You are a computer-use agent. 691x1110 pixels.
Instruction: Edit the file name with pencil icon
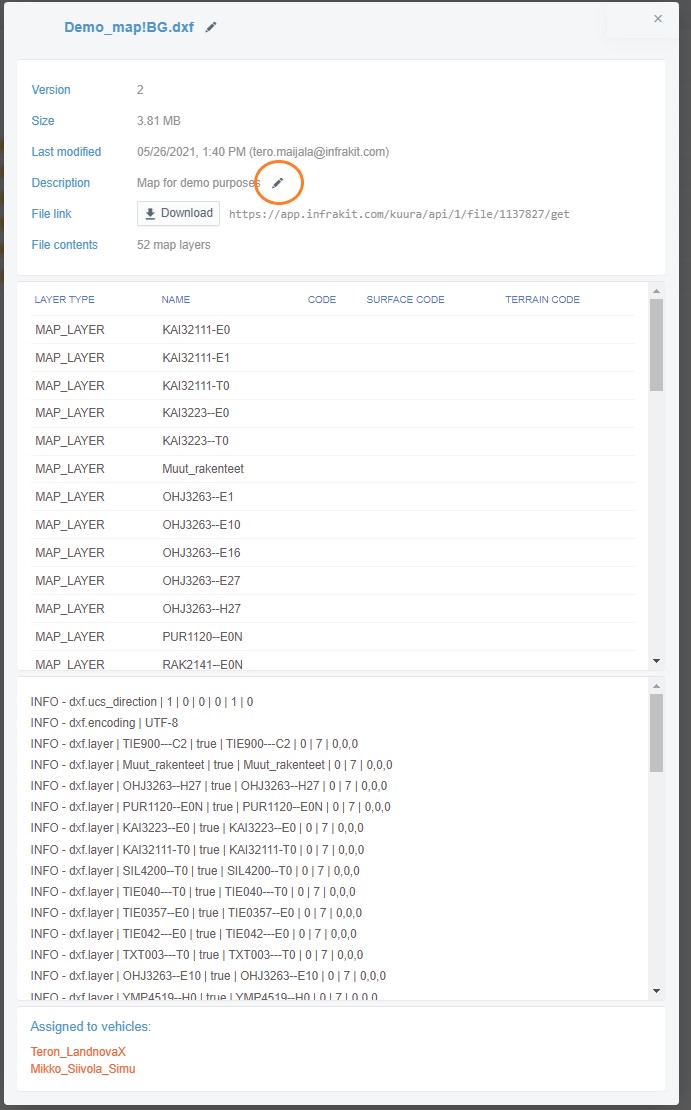[x=211, y=27]
